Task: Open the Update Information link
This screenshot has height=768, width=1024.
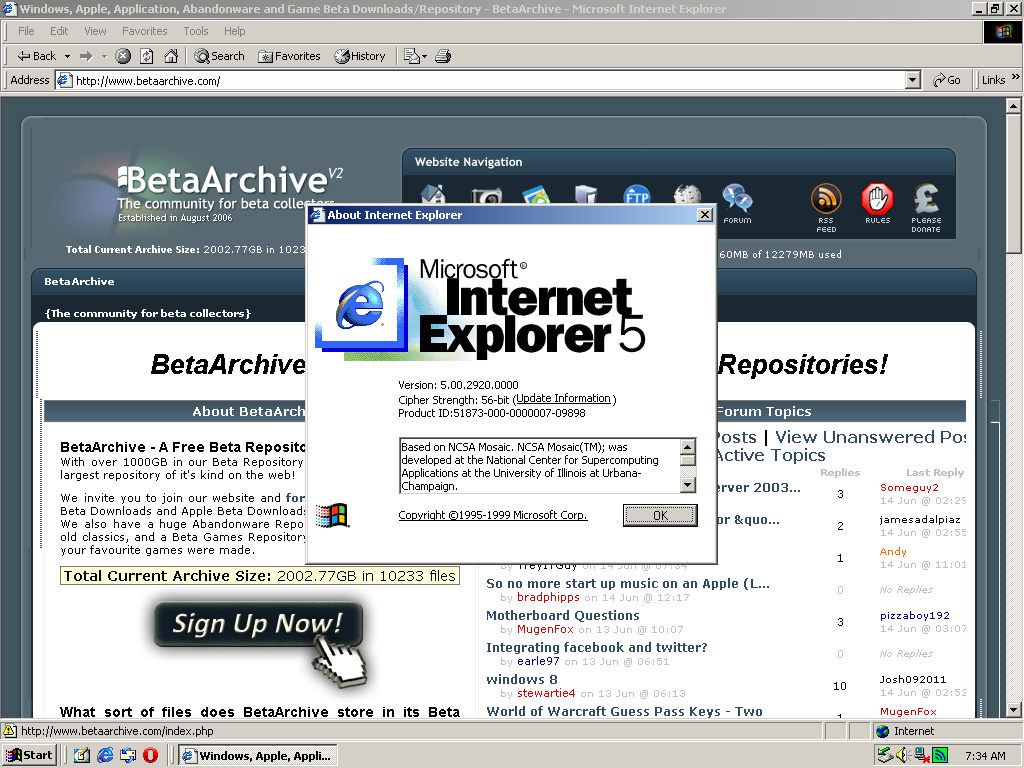Action: pos(564,398)
